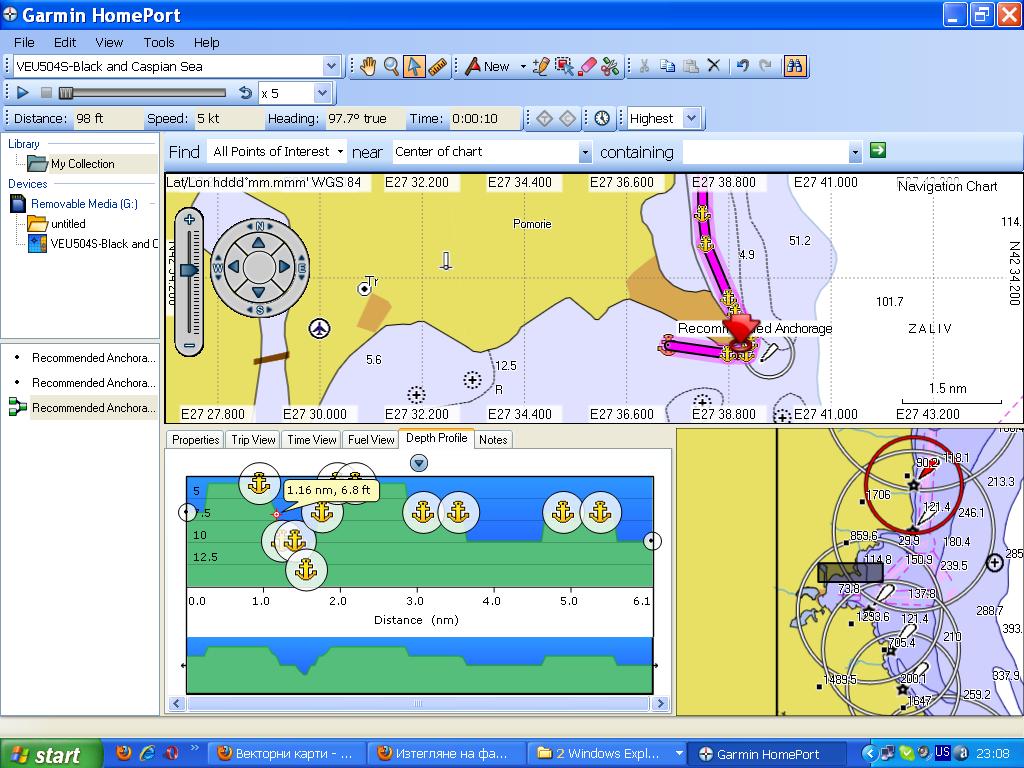Activate the Measure ruler tool

[x=438, y=67]
